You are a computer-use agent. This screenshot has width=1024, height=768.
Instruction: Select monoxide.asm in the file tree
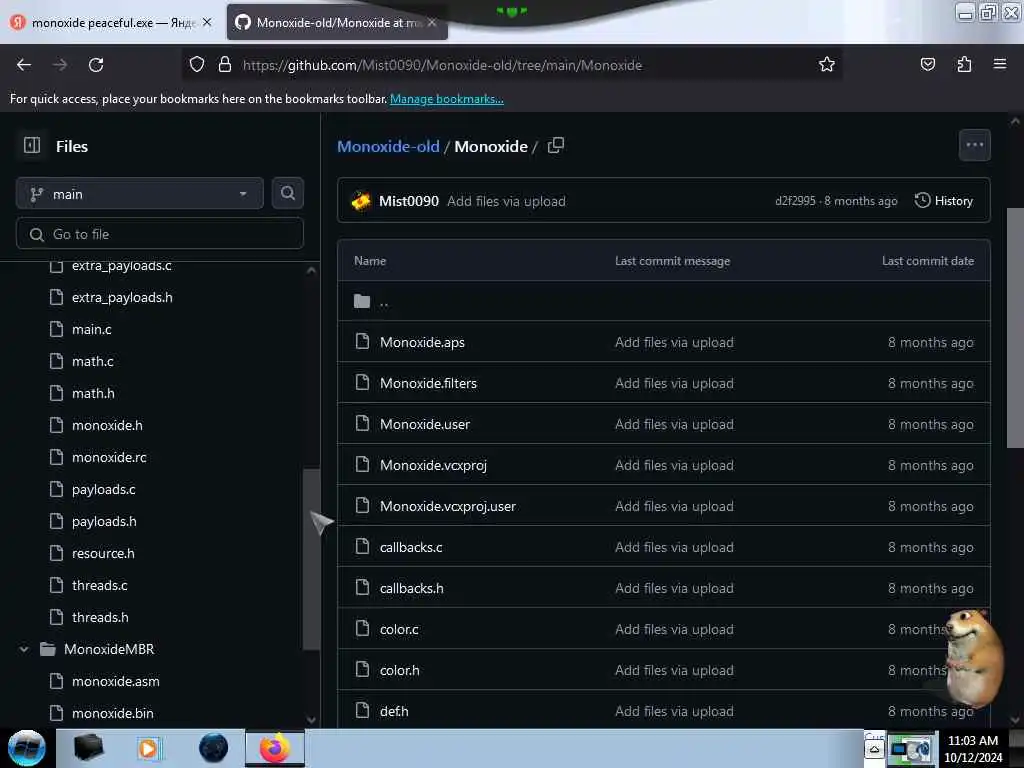116,681
